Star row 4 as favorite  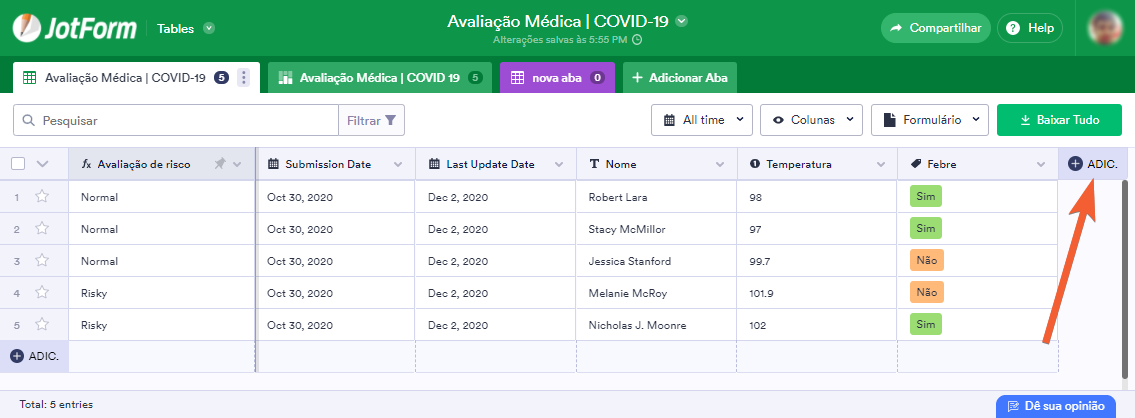point(42,293)
